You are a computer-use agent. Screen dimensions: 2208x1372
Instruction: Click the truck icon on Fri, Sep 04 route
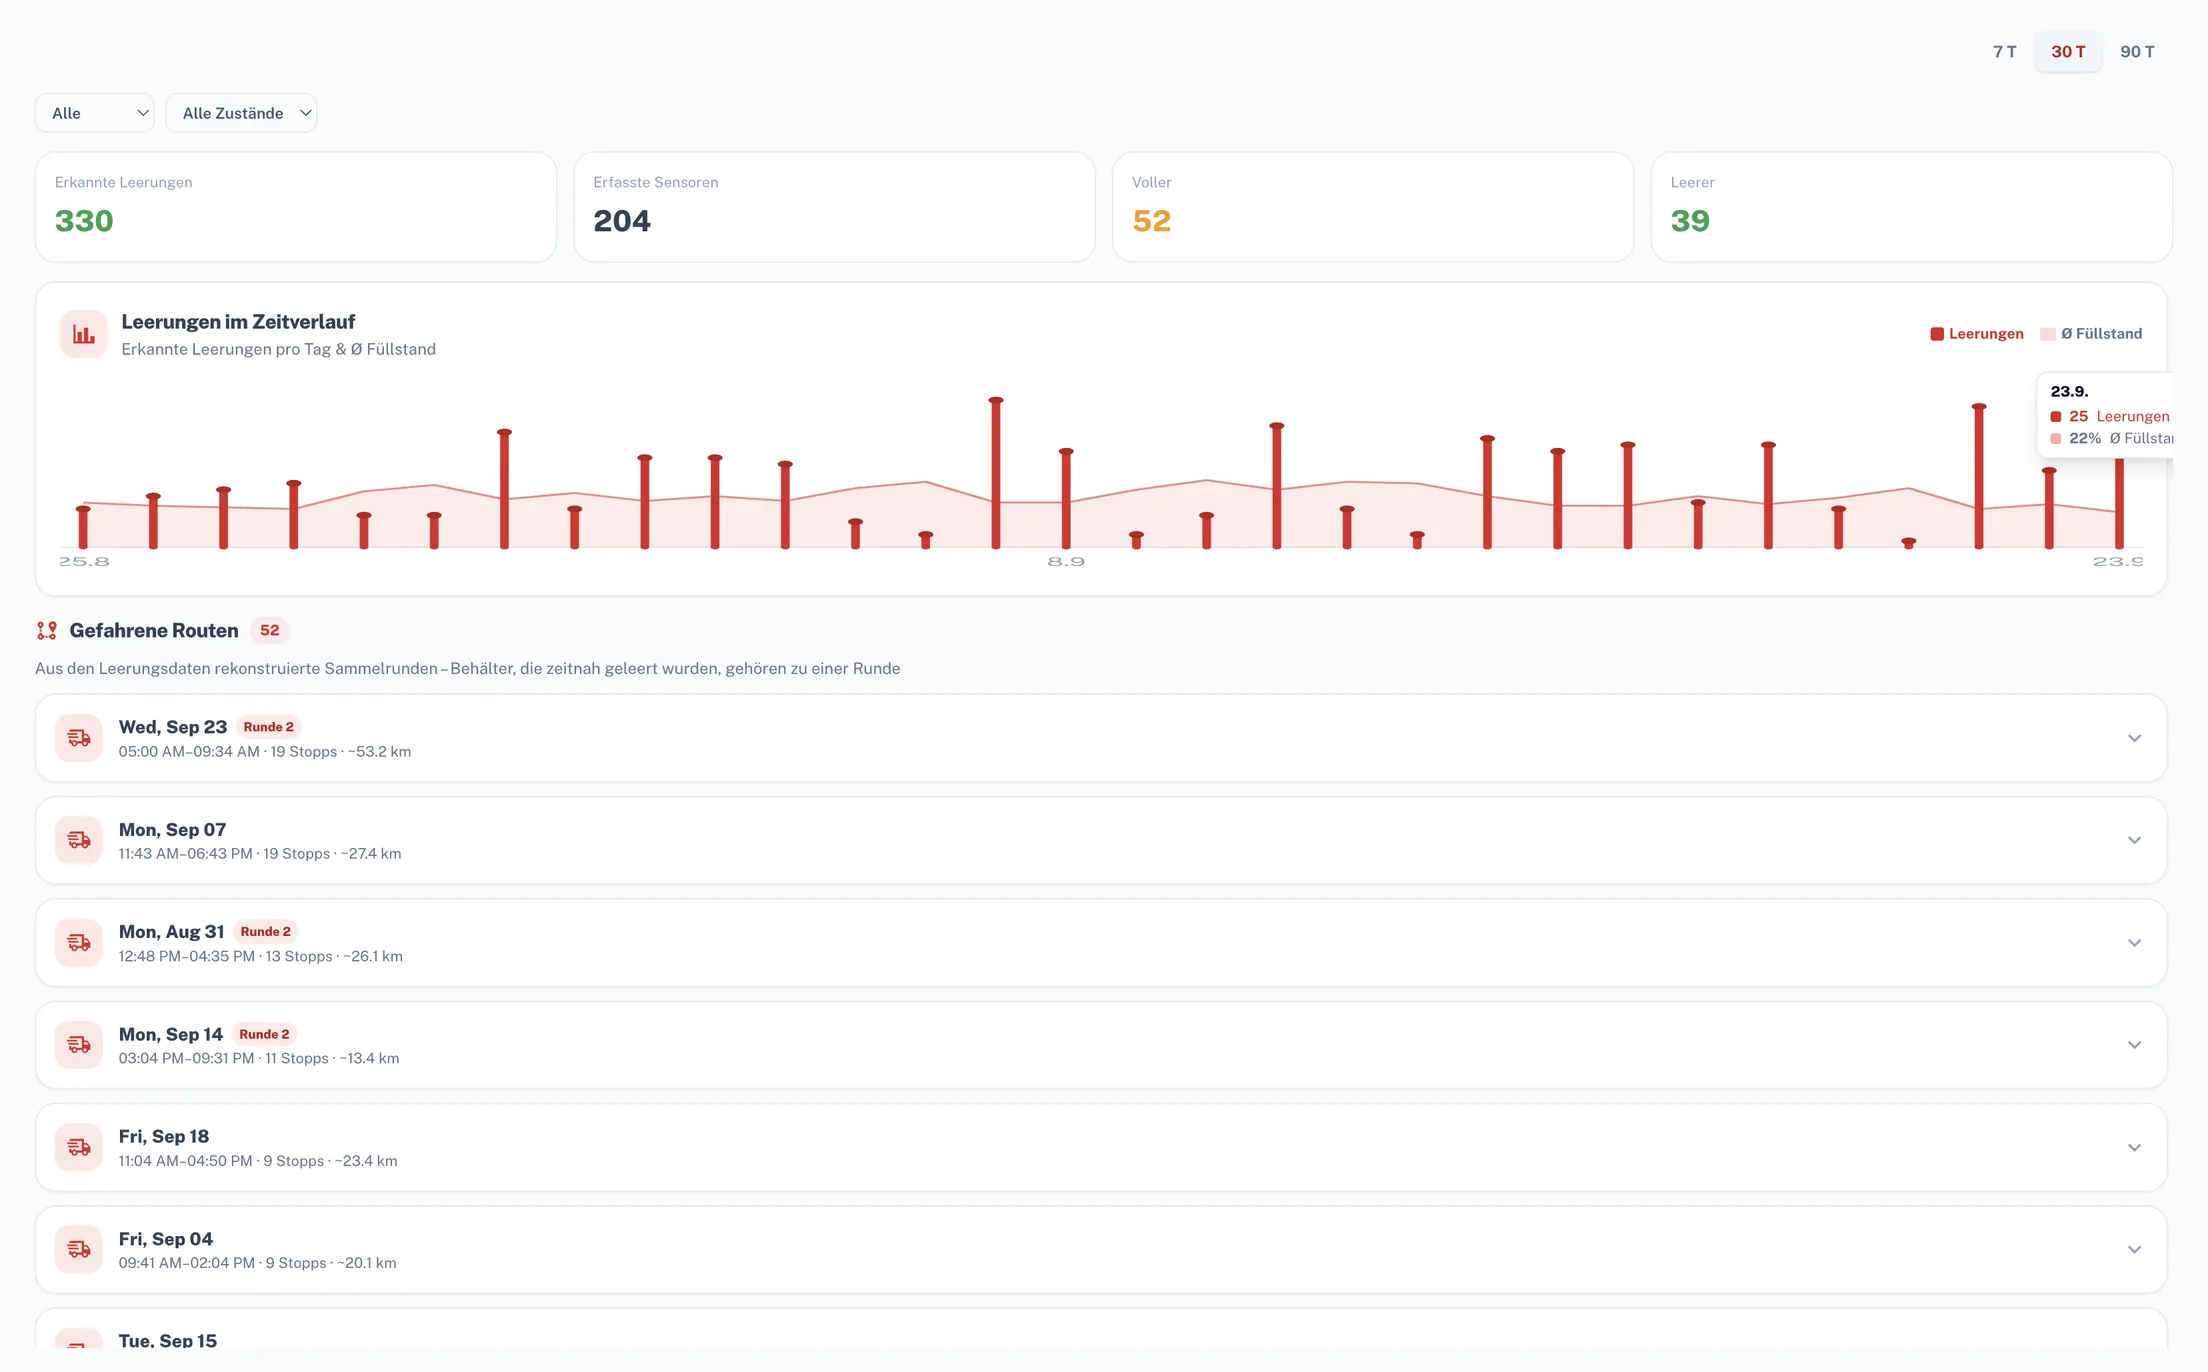pos(79,1250)
